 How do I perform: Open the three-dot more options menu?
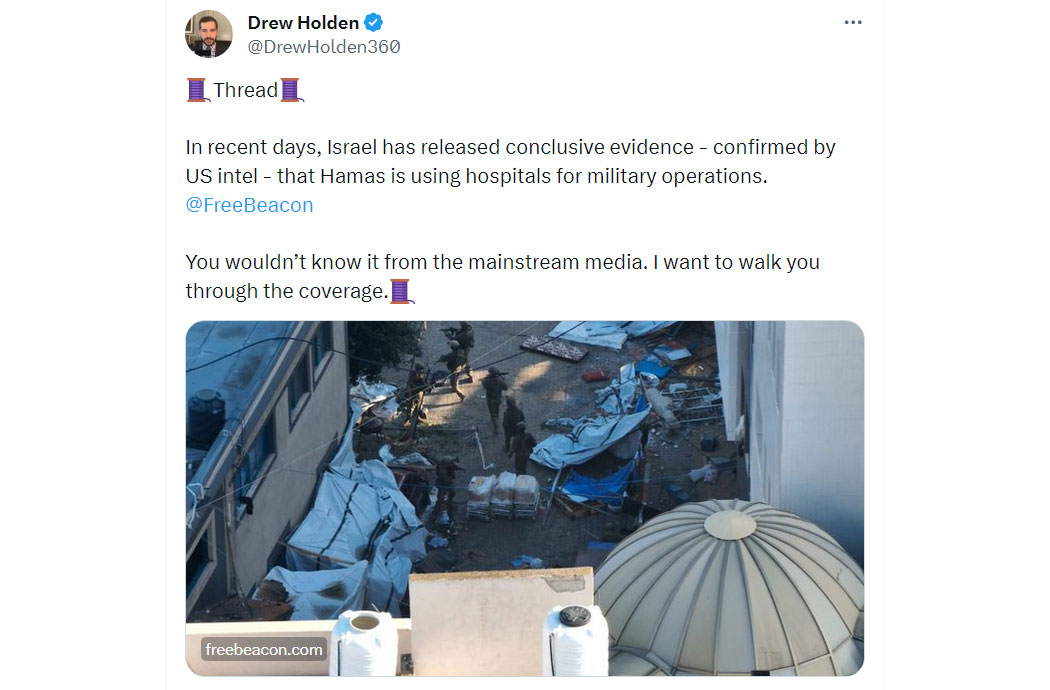pyautogui.click(x=852, y=22)
